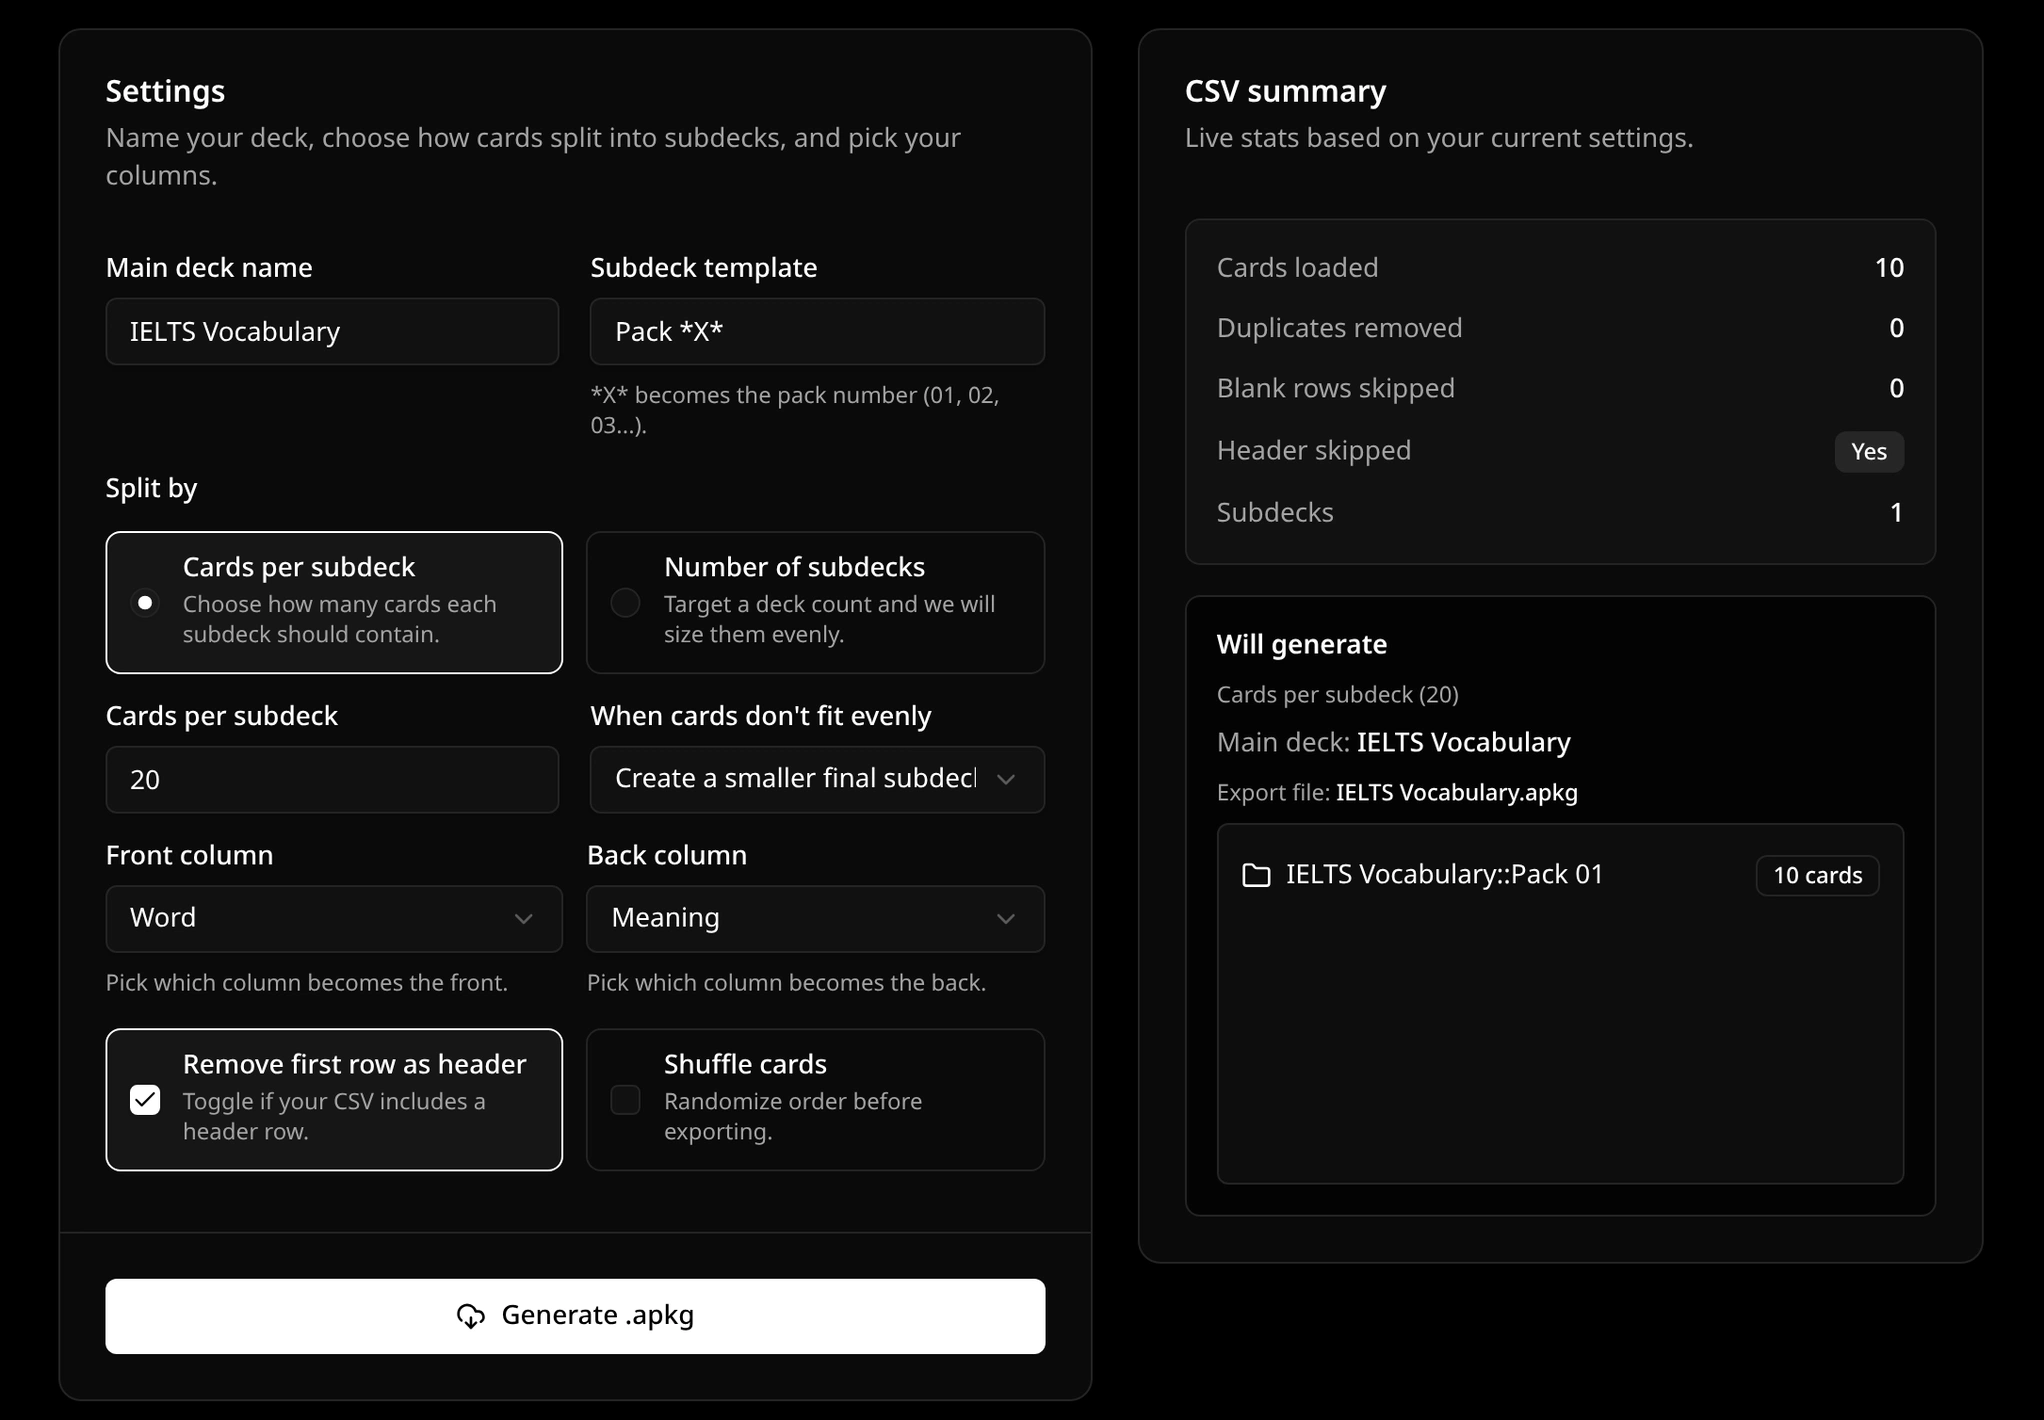
Task: Click the 10 cards badge
Action: (x=1817, y=875)
